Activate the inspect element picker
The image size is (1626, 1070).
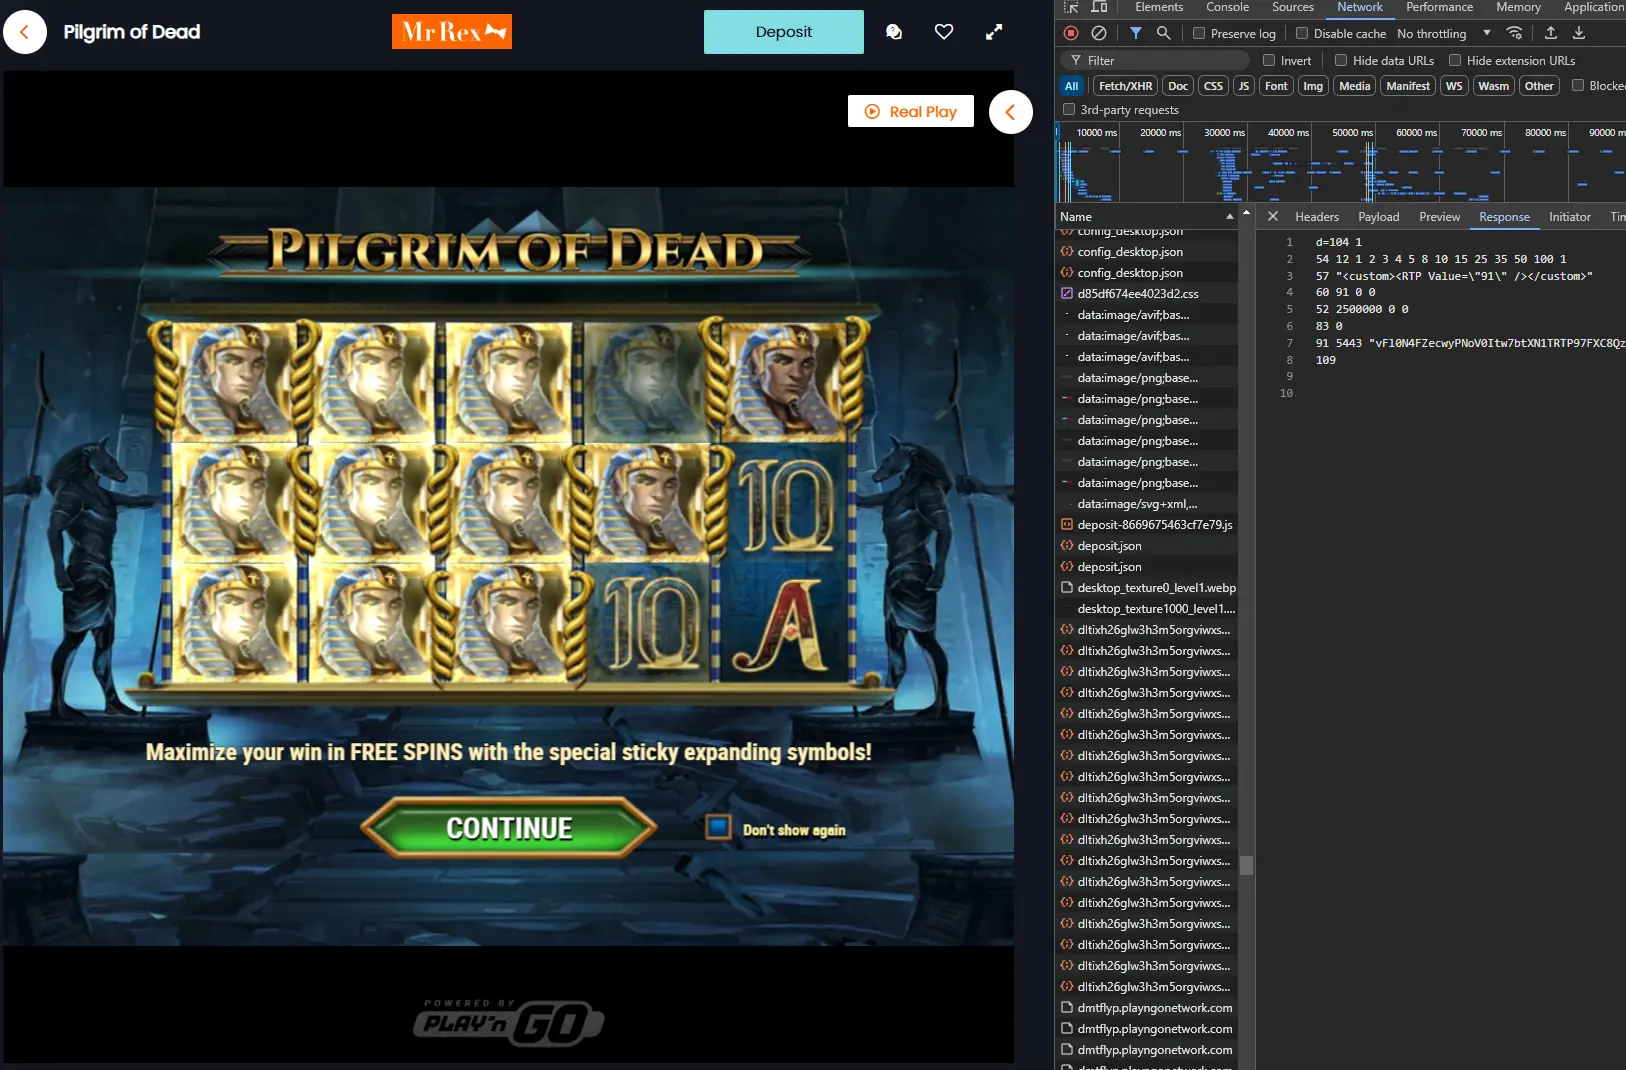pyautogui.click(x=1071, y=6)
